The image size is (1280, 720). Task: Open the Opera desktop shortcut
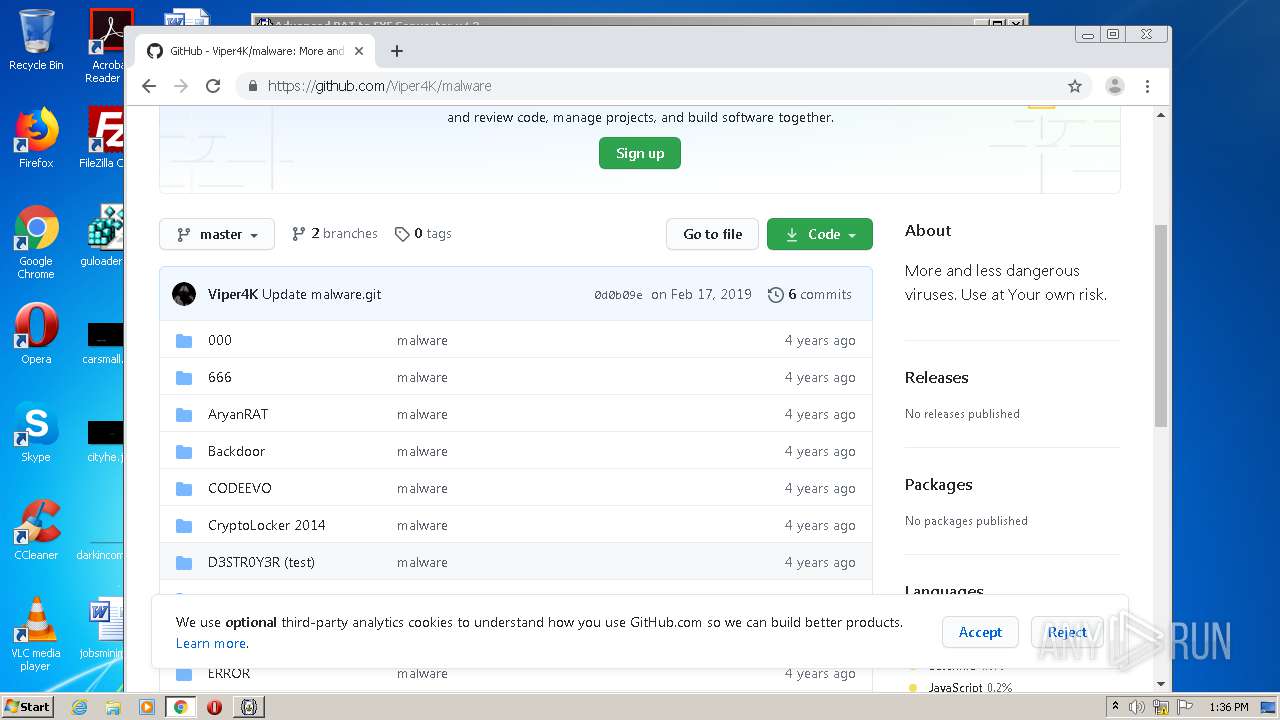[x=36, y=334]
